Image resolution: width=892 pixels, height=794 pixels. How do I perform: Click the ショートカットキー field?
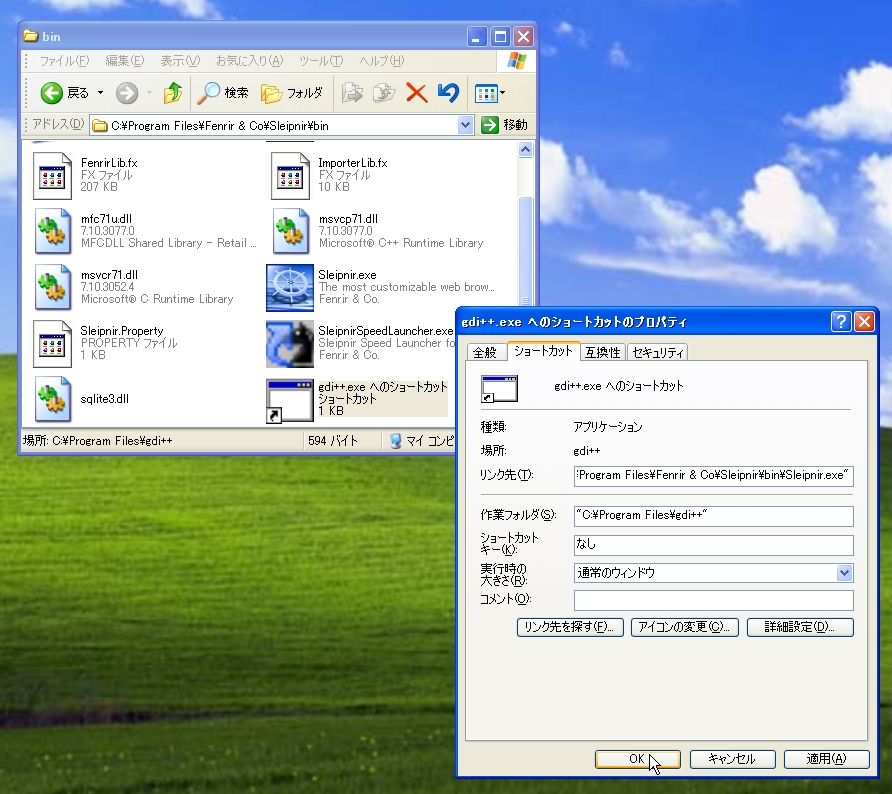tap(713, 545)
